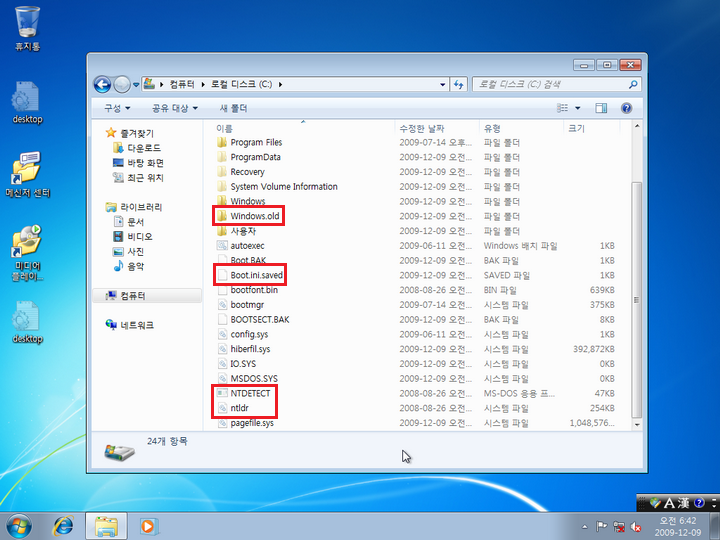Open the Recycle Bin (휴지통) desktop icon
Viewport: 720px width, 540px height.
point(28,28)
